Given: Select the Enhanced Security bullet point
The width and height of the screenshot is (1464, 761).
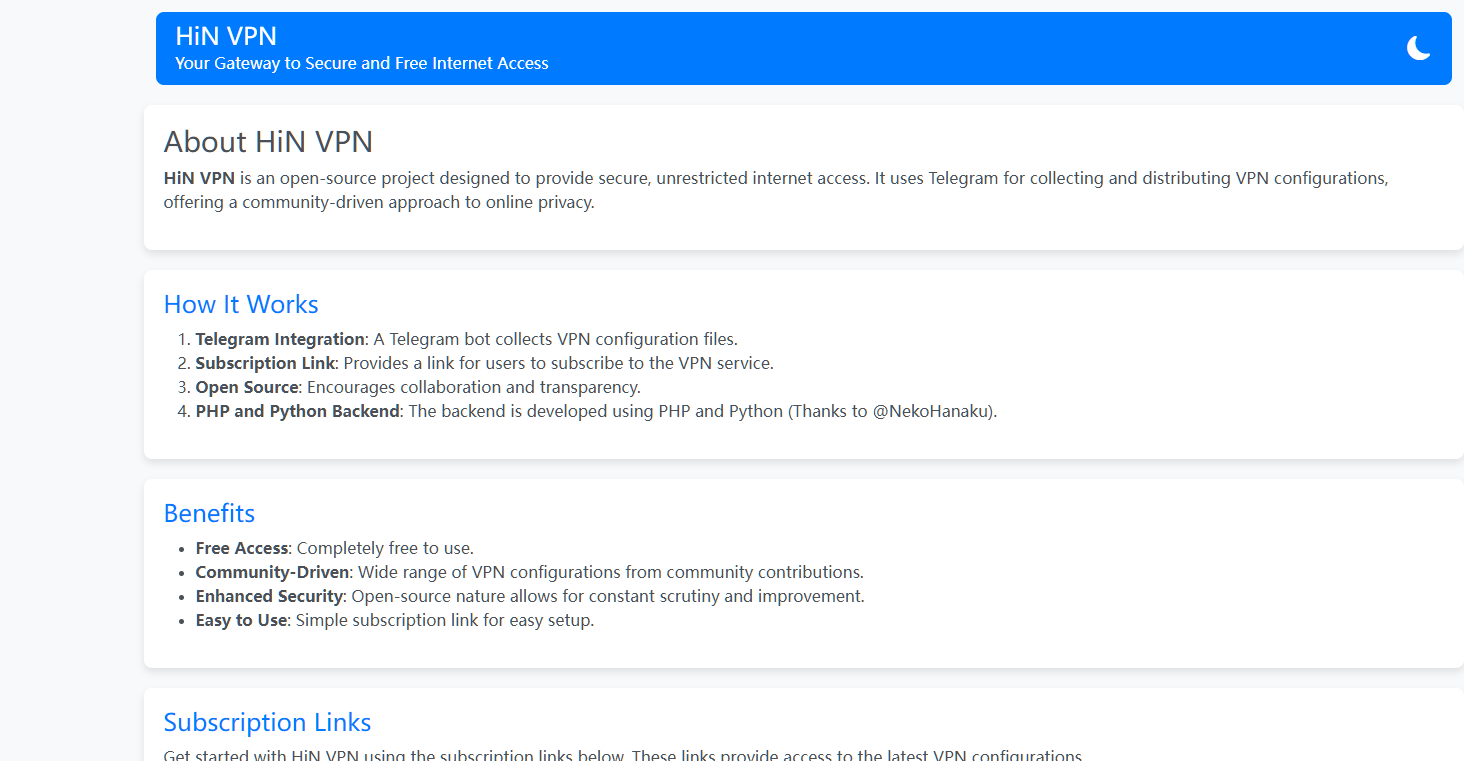Looking at the screenshot, I should click(x=269, y=597).
